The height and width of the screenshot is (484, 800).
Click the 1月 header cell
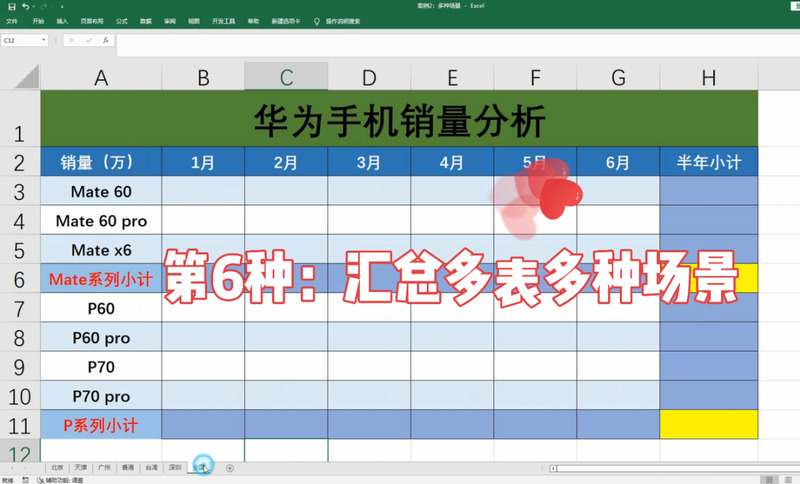pos(203,162)
